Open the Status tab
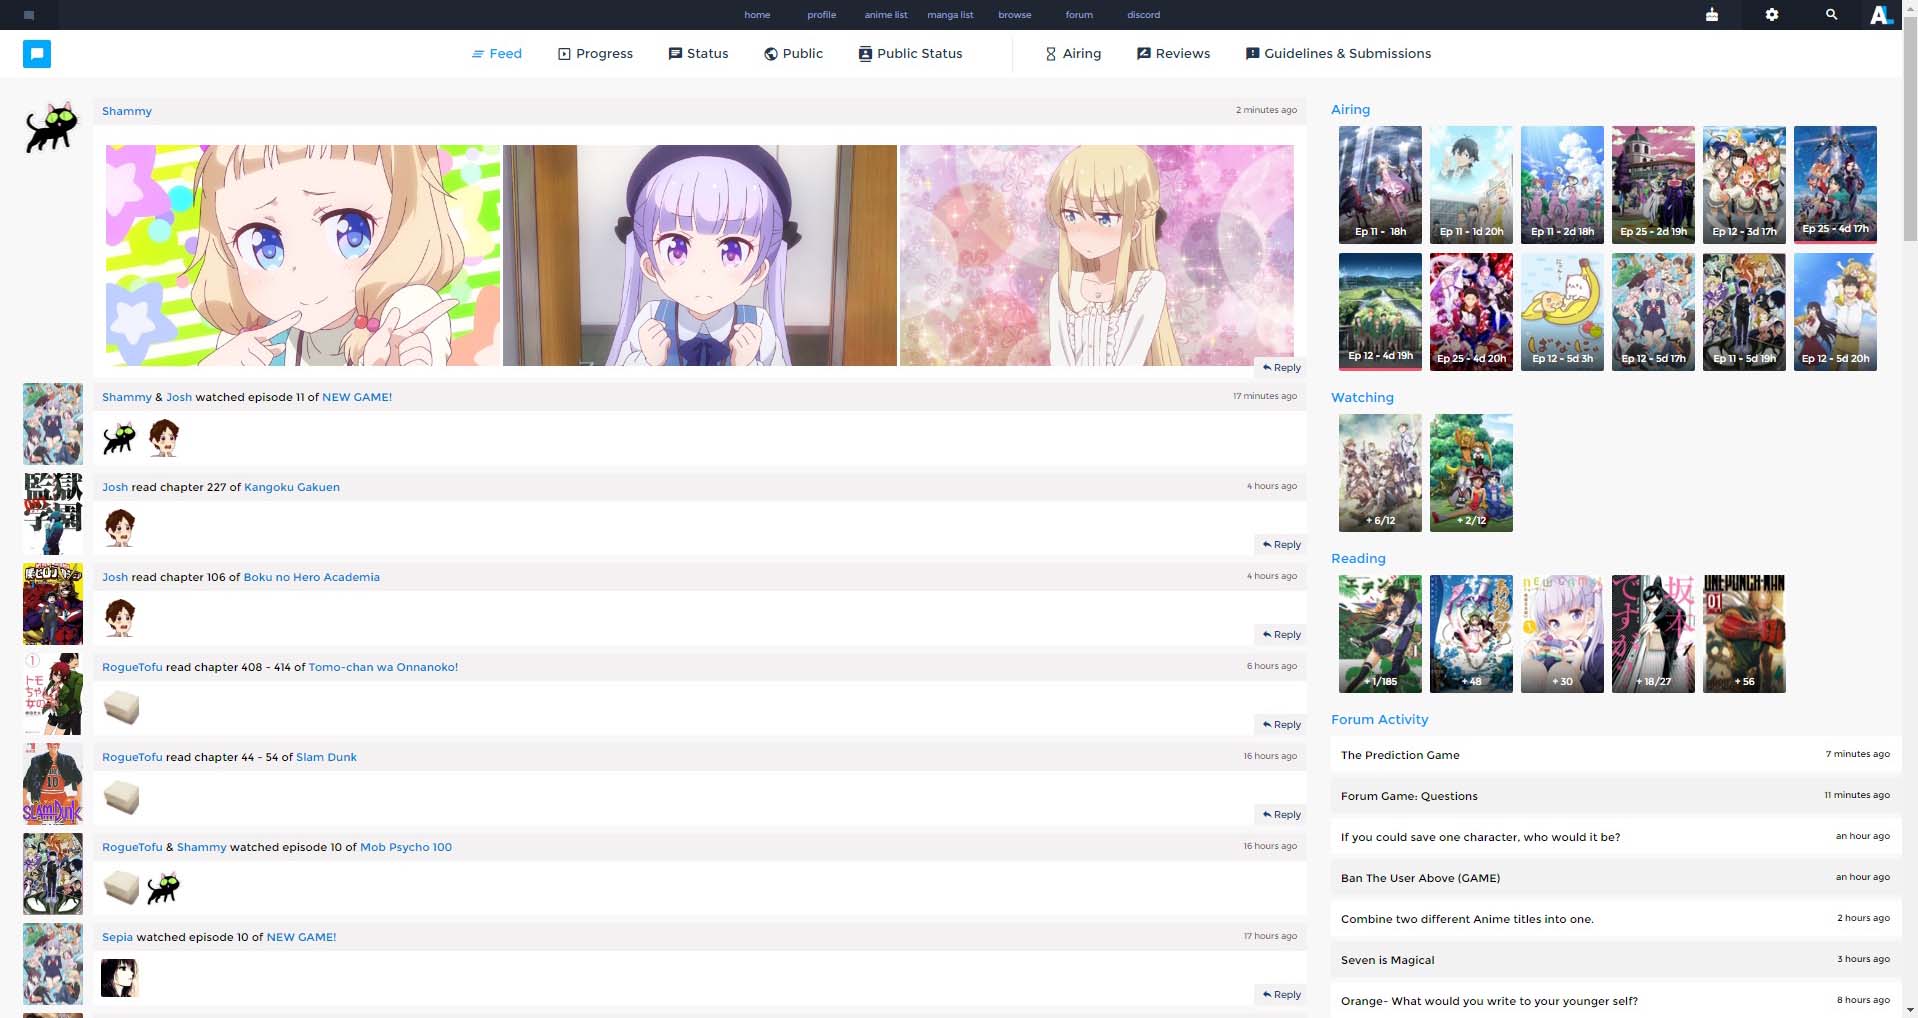 (698, 54)
